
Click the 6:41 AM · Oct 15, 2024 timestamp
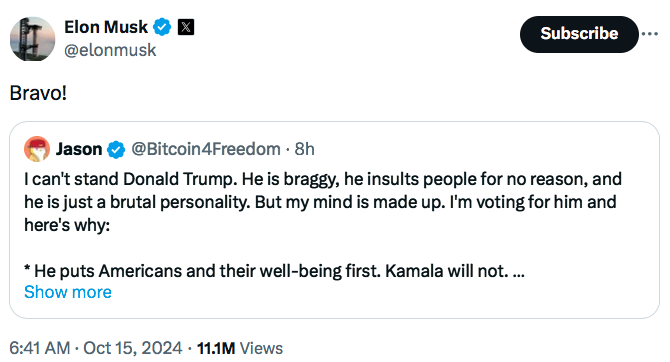tap(96, 348)
